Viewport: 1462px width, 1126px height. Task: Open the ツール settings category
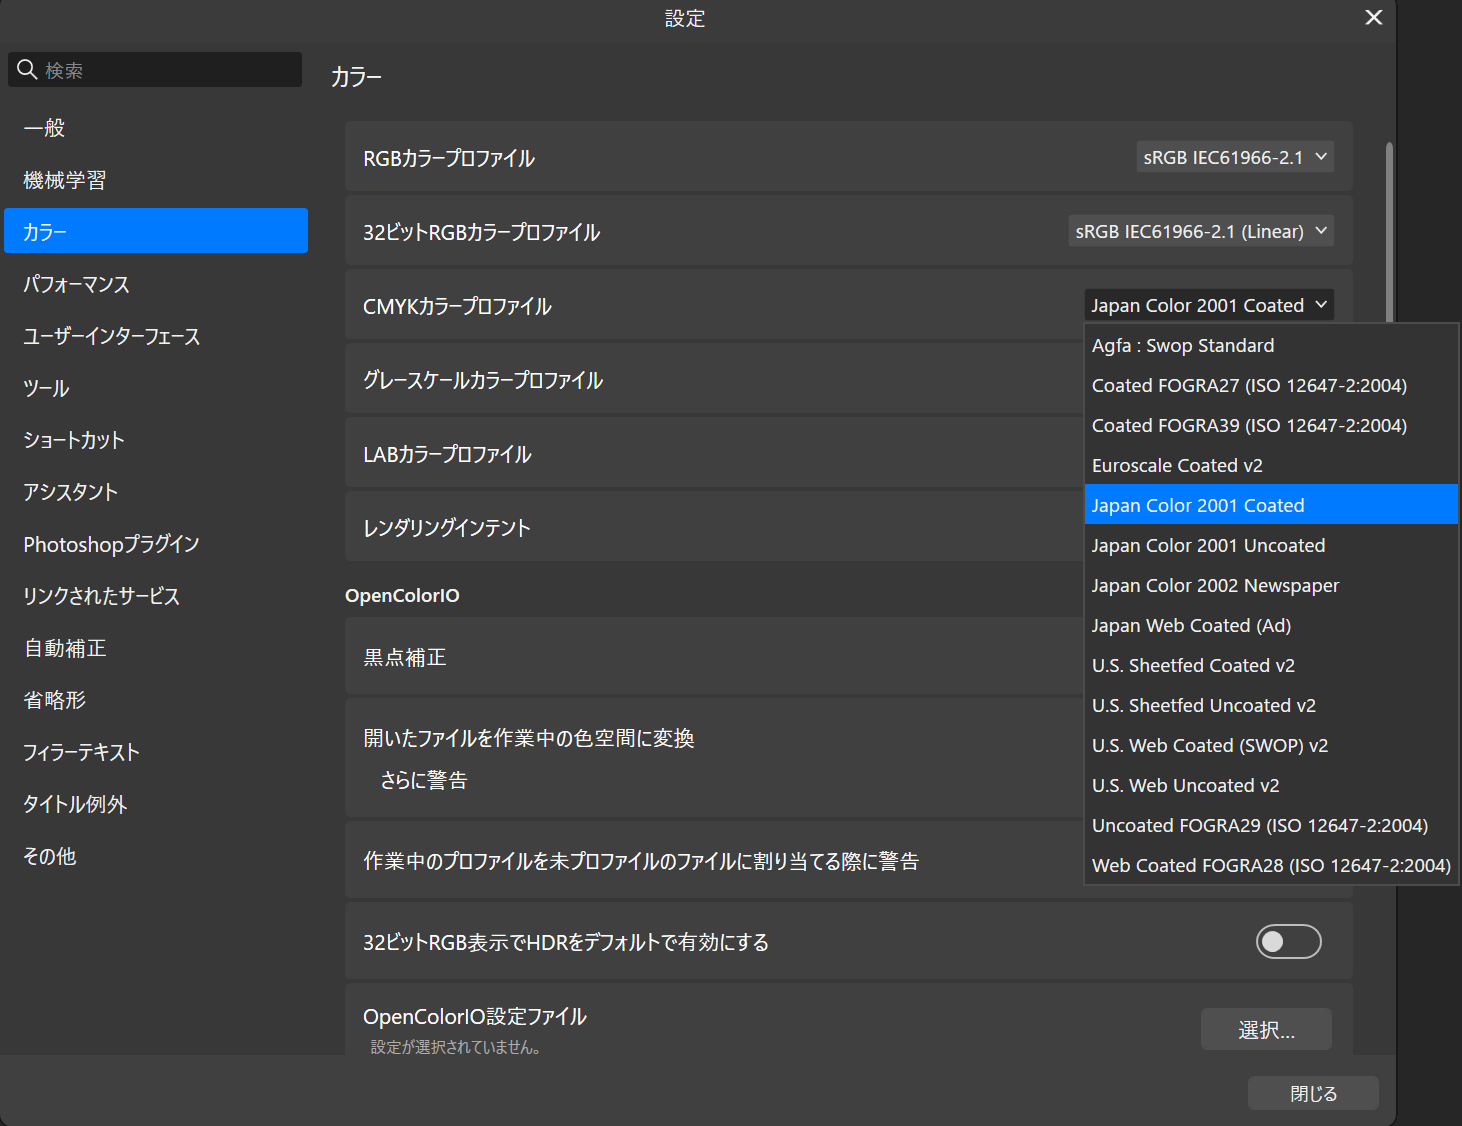[156, 388]
